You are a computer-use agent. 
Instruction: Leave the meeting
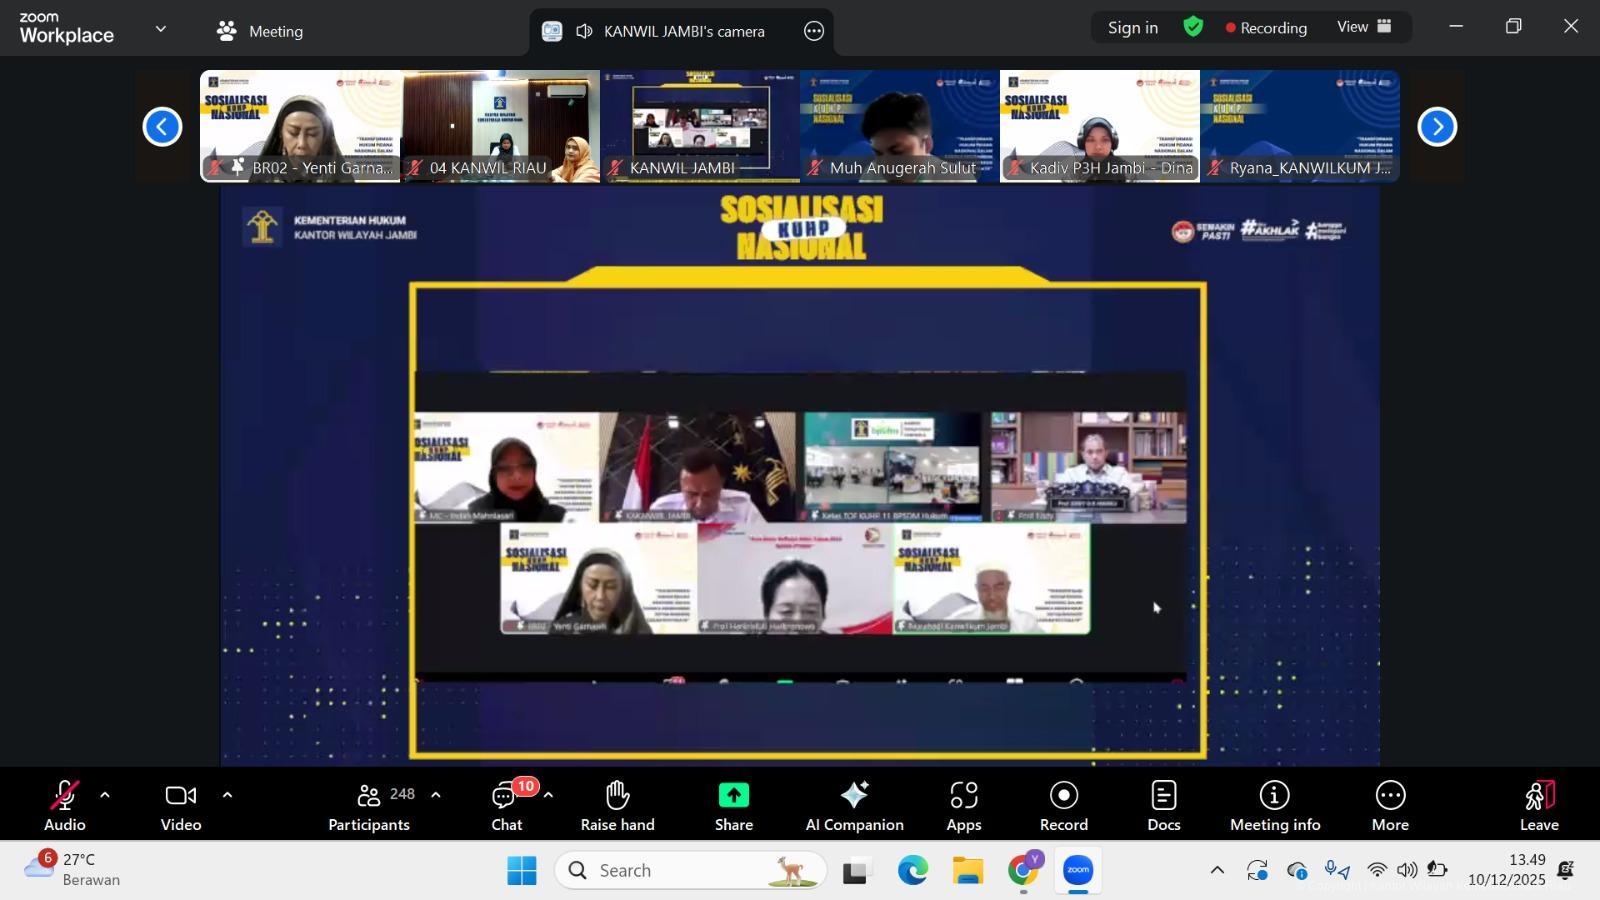pos(1538,806)
